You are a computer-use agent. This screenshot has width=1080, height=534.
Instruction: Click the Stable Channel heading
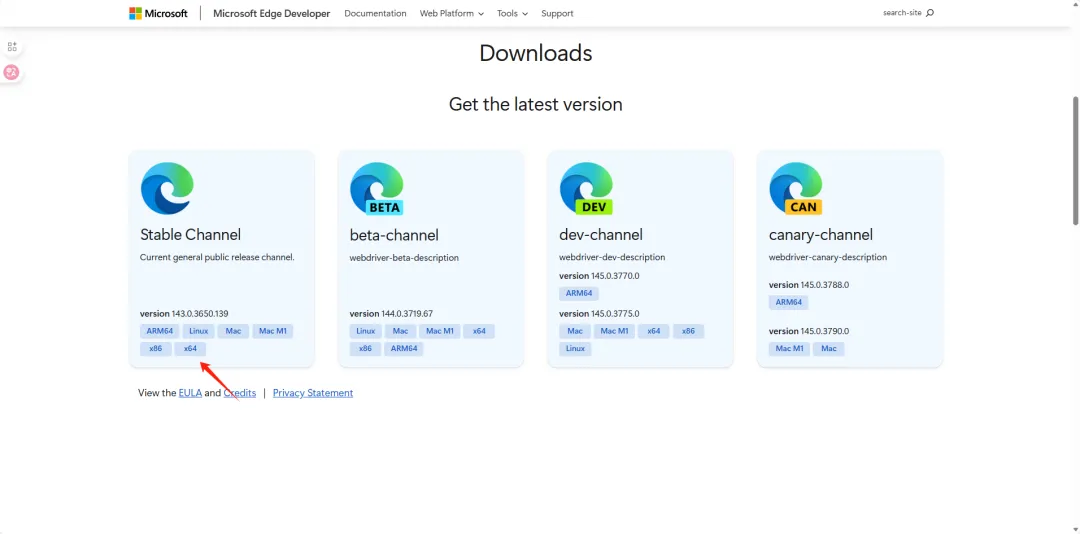tap(191, 234)
